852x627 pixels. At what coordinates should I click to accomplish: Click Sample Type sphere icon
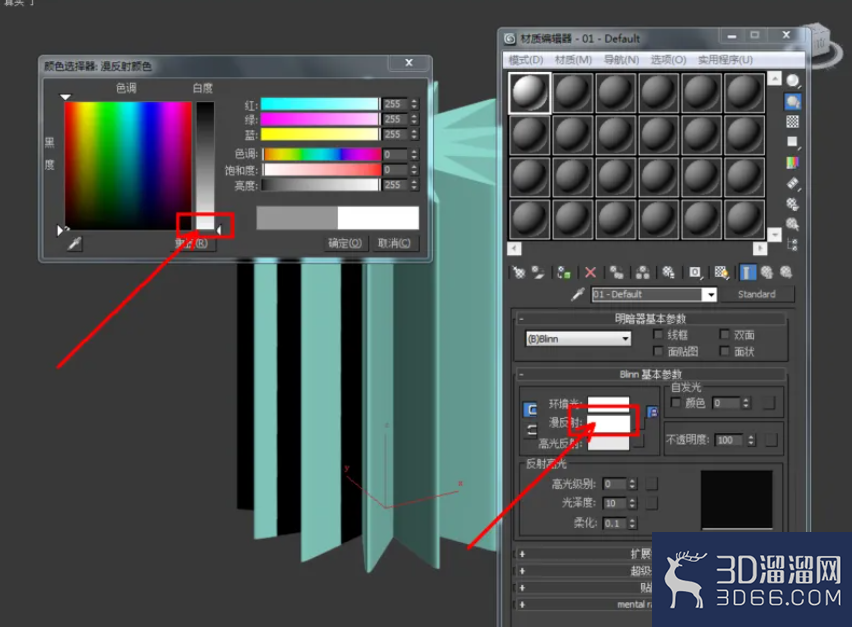click(793, 81)
